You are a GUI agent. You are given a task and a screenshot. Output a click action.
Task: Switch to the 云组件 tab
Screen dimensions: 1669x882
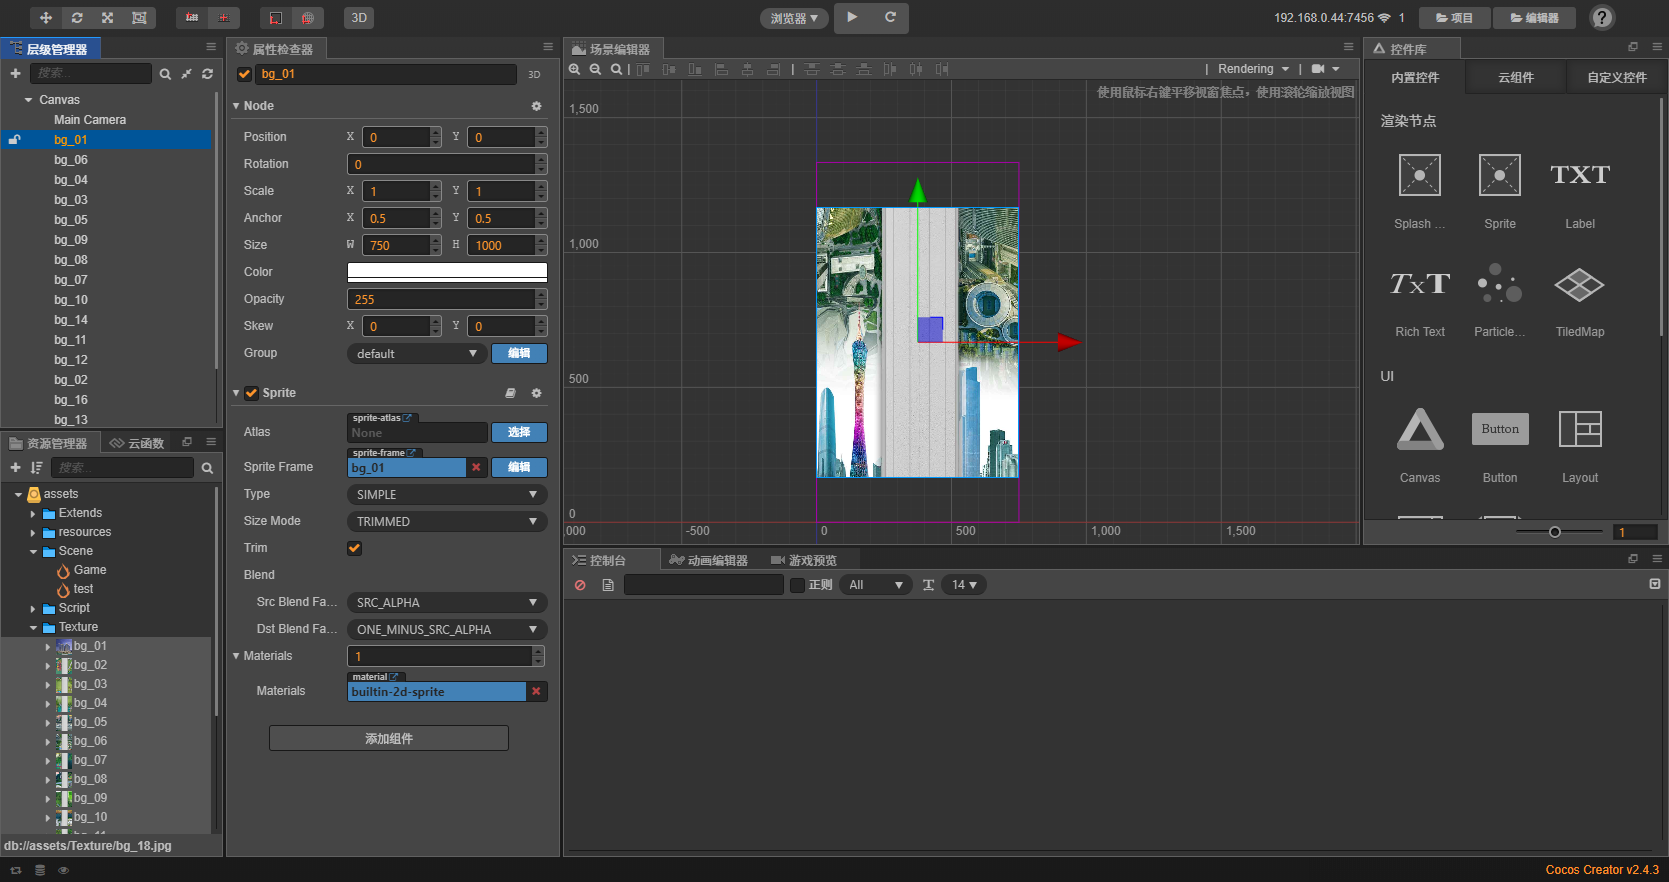pyautogui.click(x=1515, y=77)
